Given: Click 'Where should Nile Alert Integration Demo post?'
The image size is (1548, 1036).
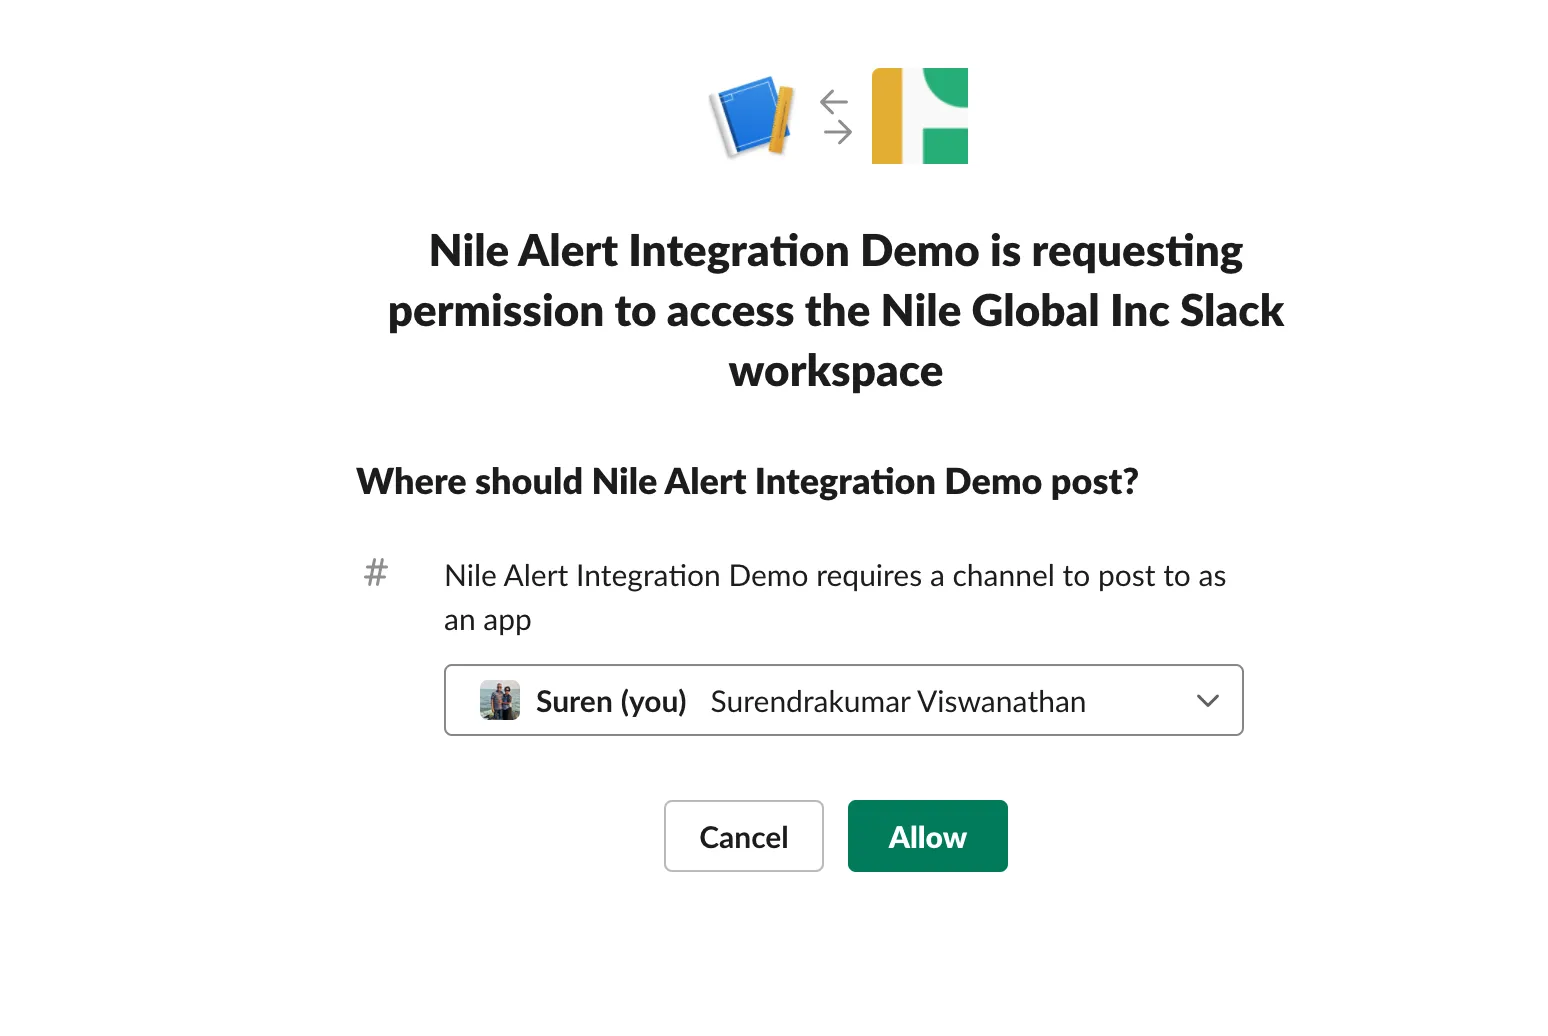Looking at the screenshot, I should 747,482.
